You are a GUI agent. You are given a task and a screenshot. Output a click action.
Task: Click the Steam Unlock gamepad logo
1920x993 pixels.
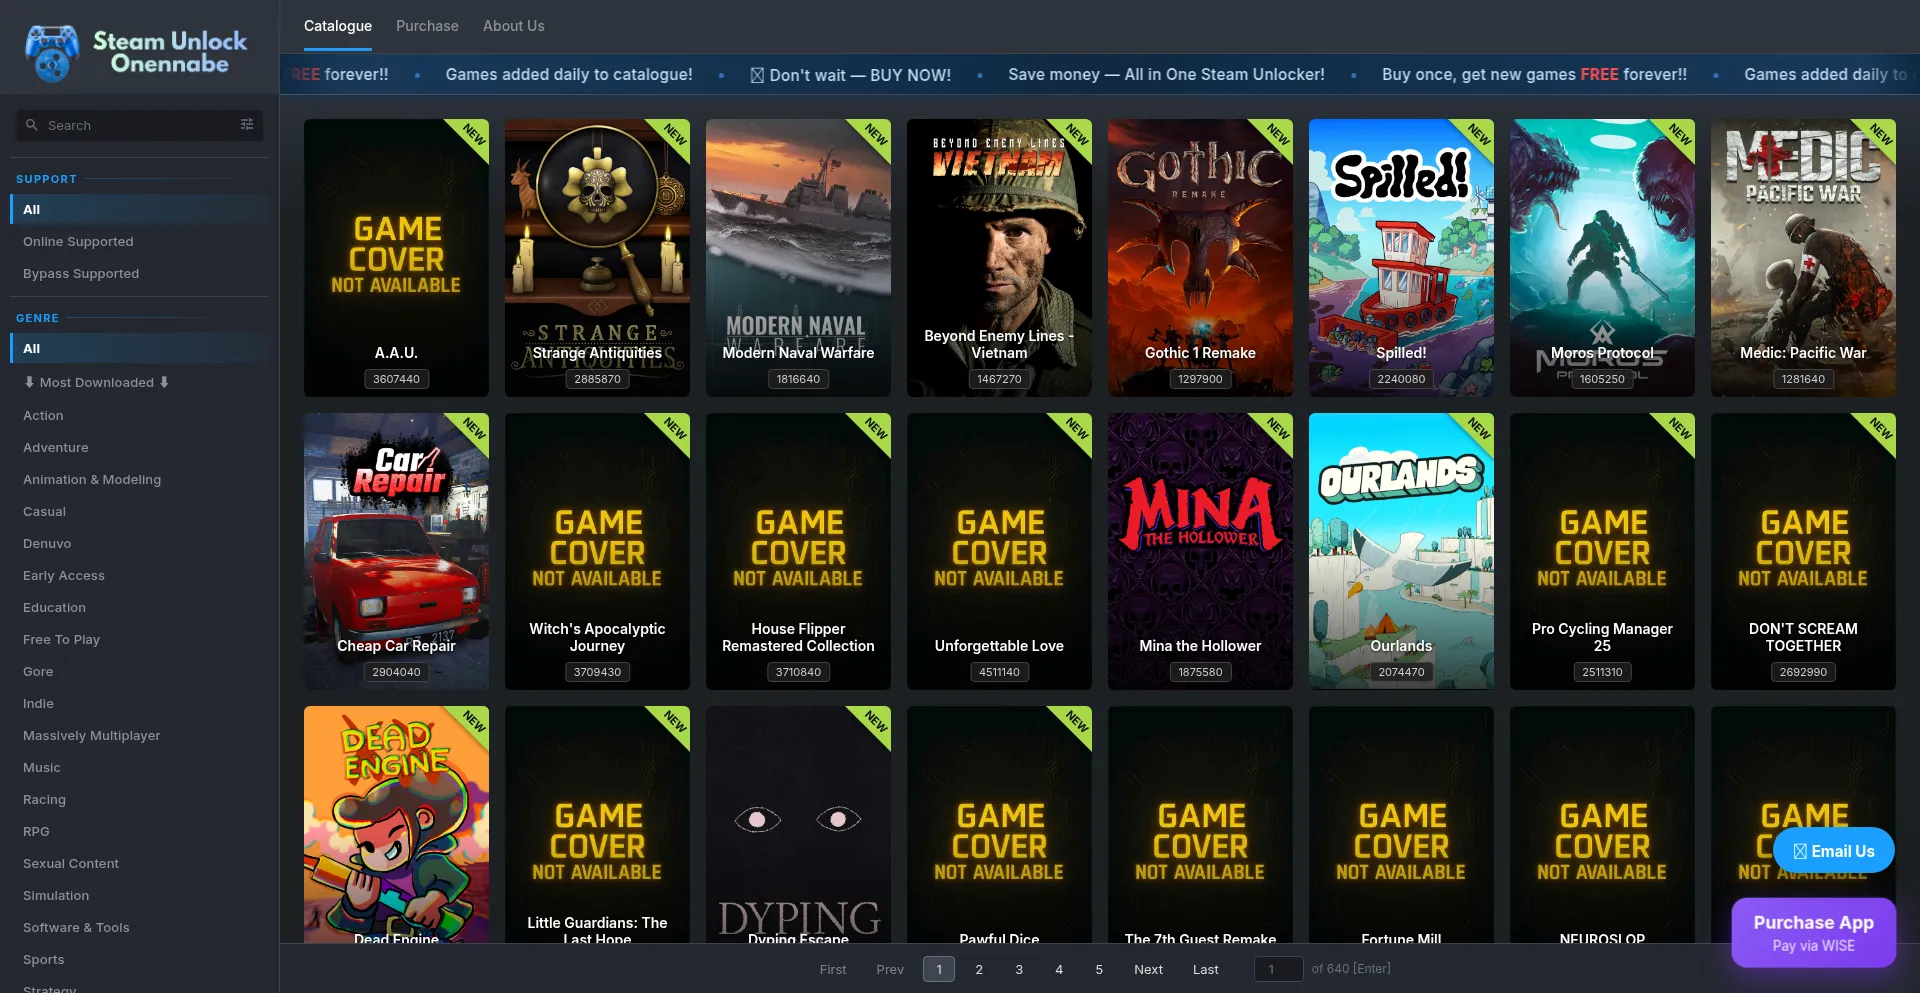[52, 52]
